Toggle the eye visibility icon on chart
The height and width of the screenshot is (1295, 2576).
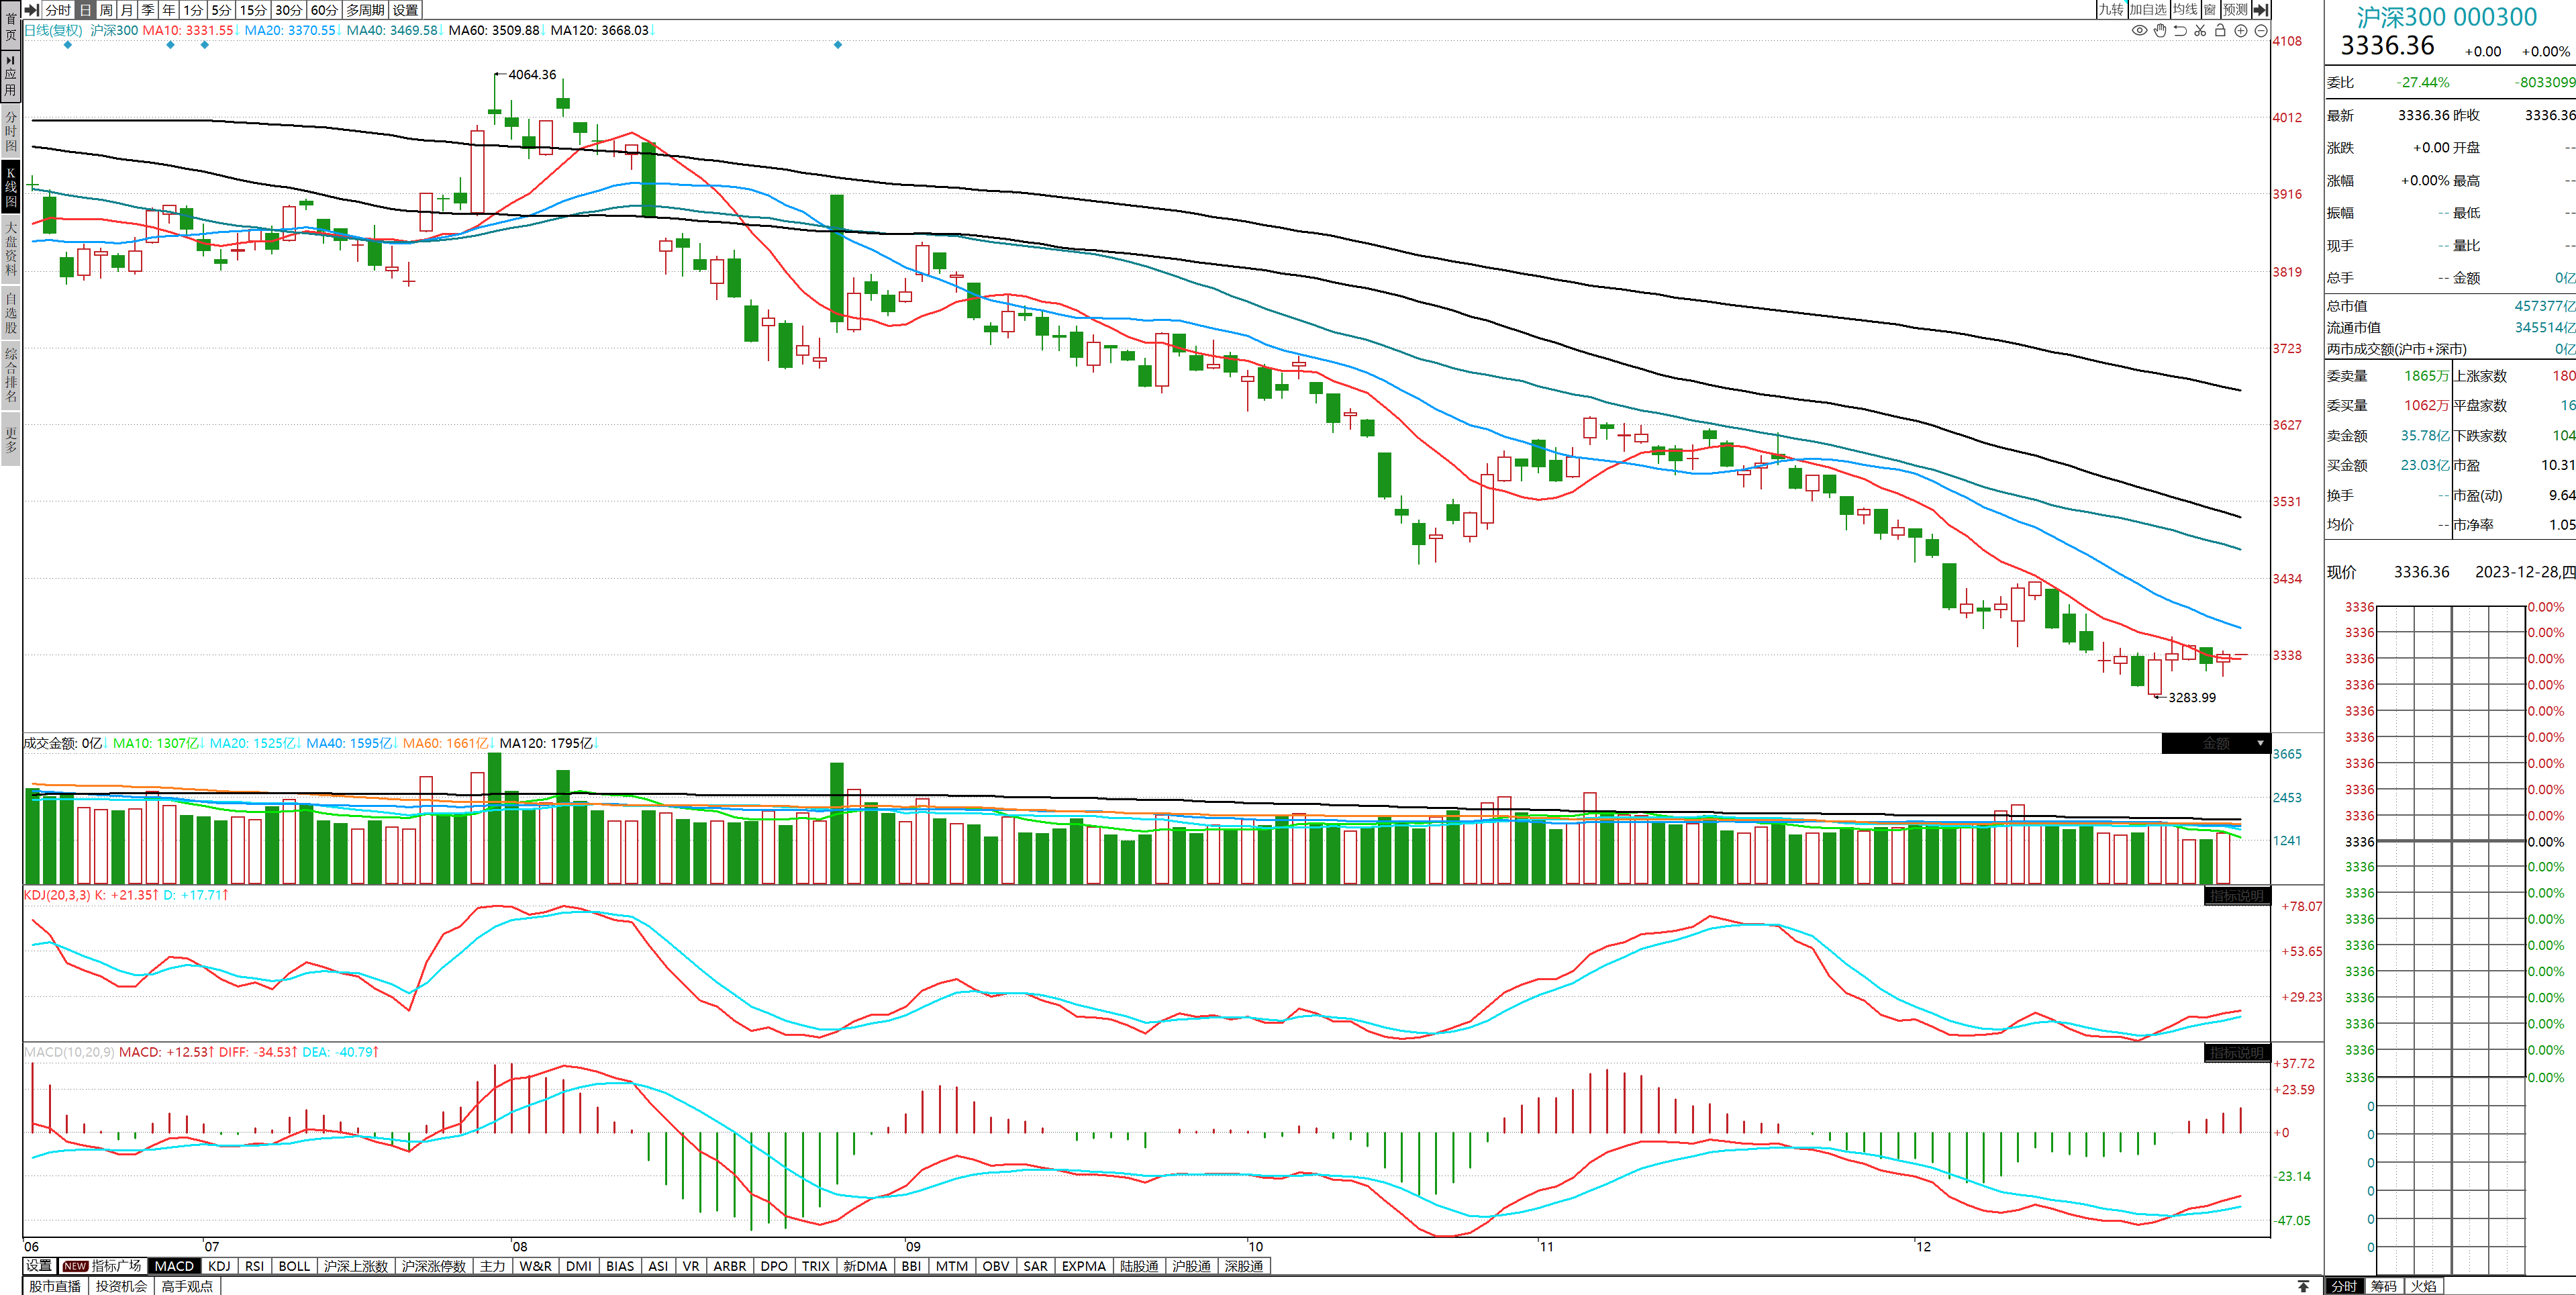pos(2139,31)
